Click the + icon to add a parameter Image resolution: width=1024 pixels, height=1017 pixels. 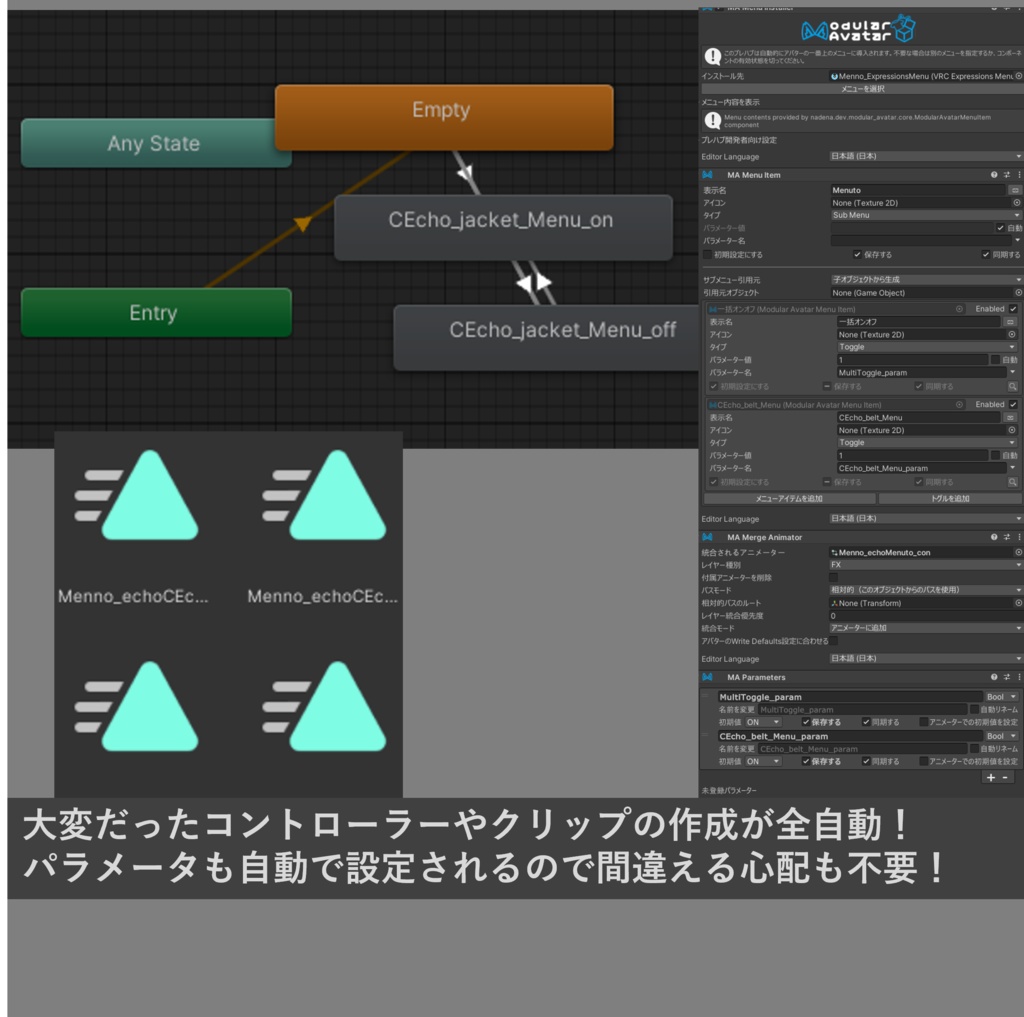[x=991, y=777]
